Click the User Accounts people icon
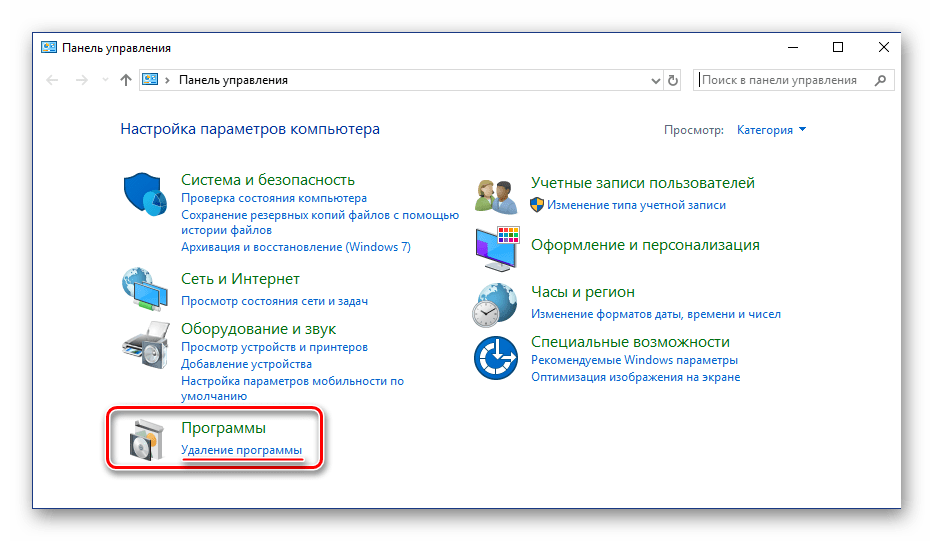This screenshot has width=933, height=541. (496, 194)
